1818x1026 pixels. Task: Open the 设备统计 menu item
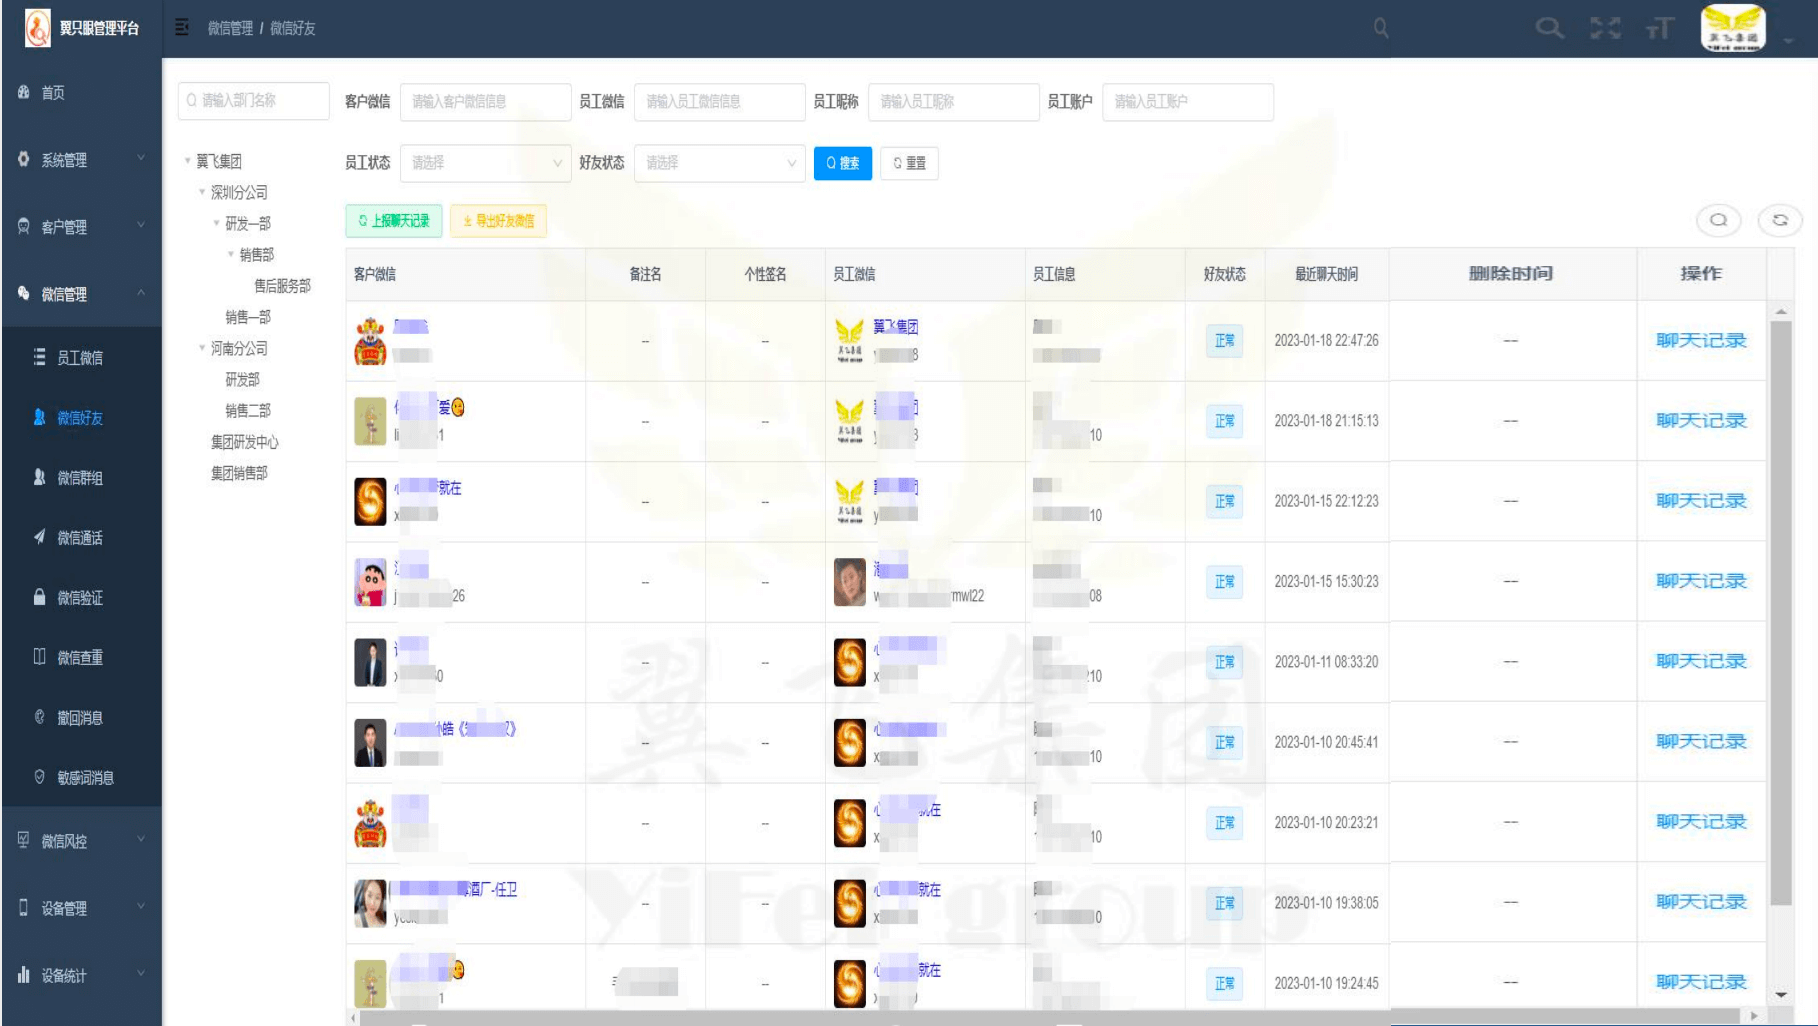82,974
